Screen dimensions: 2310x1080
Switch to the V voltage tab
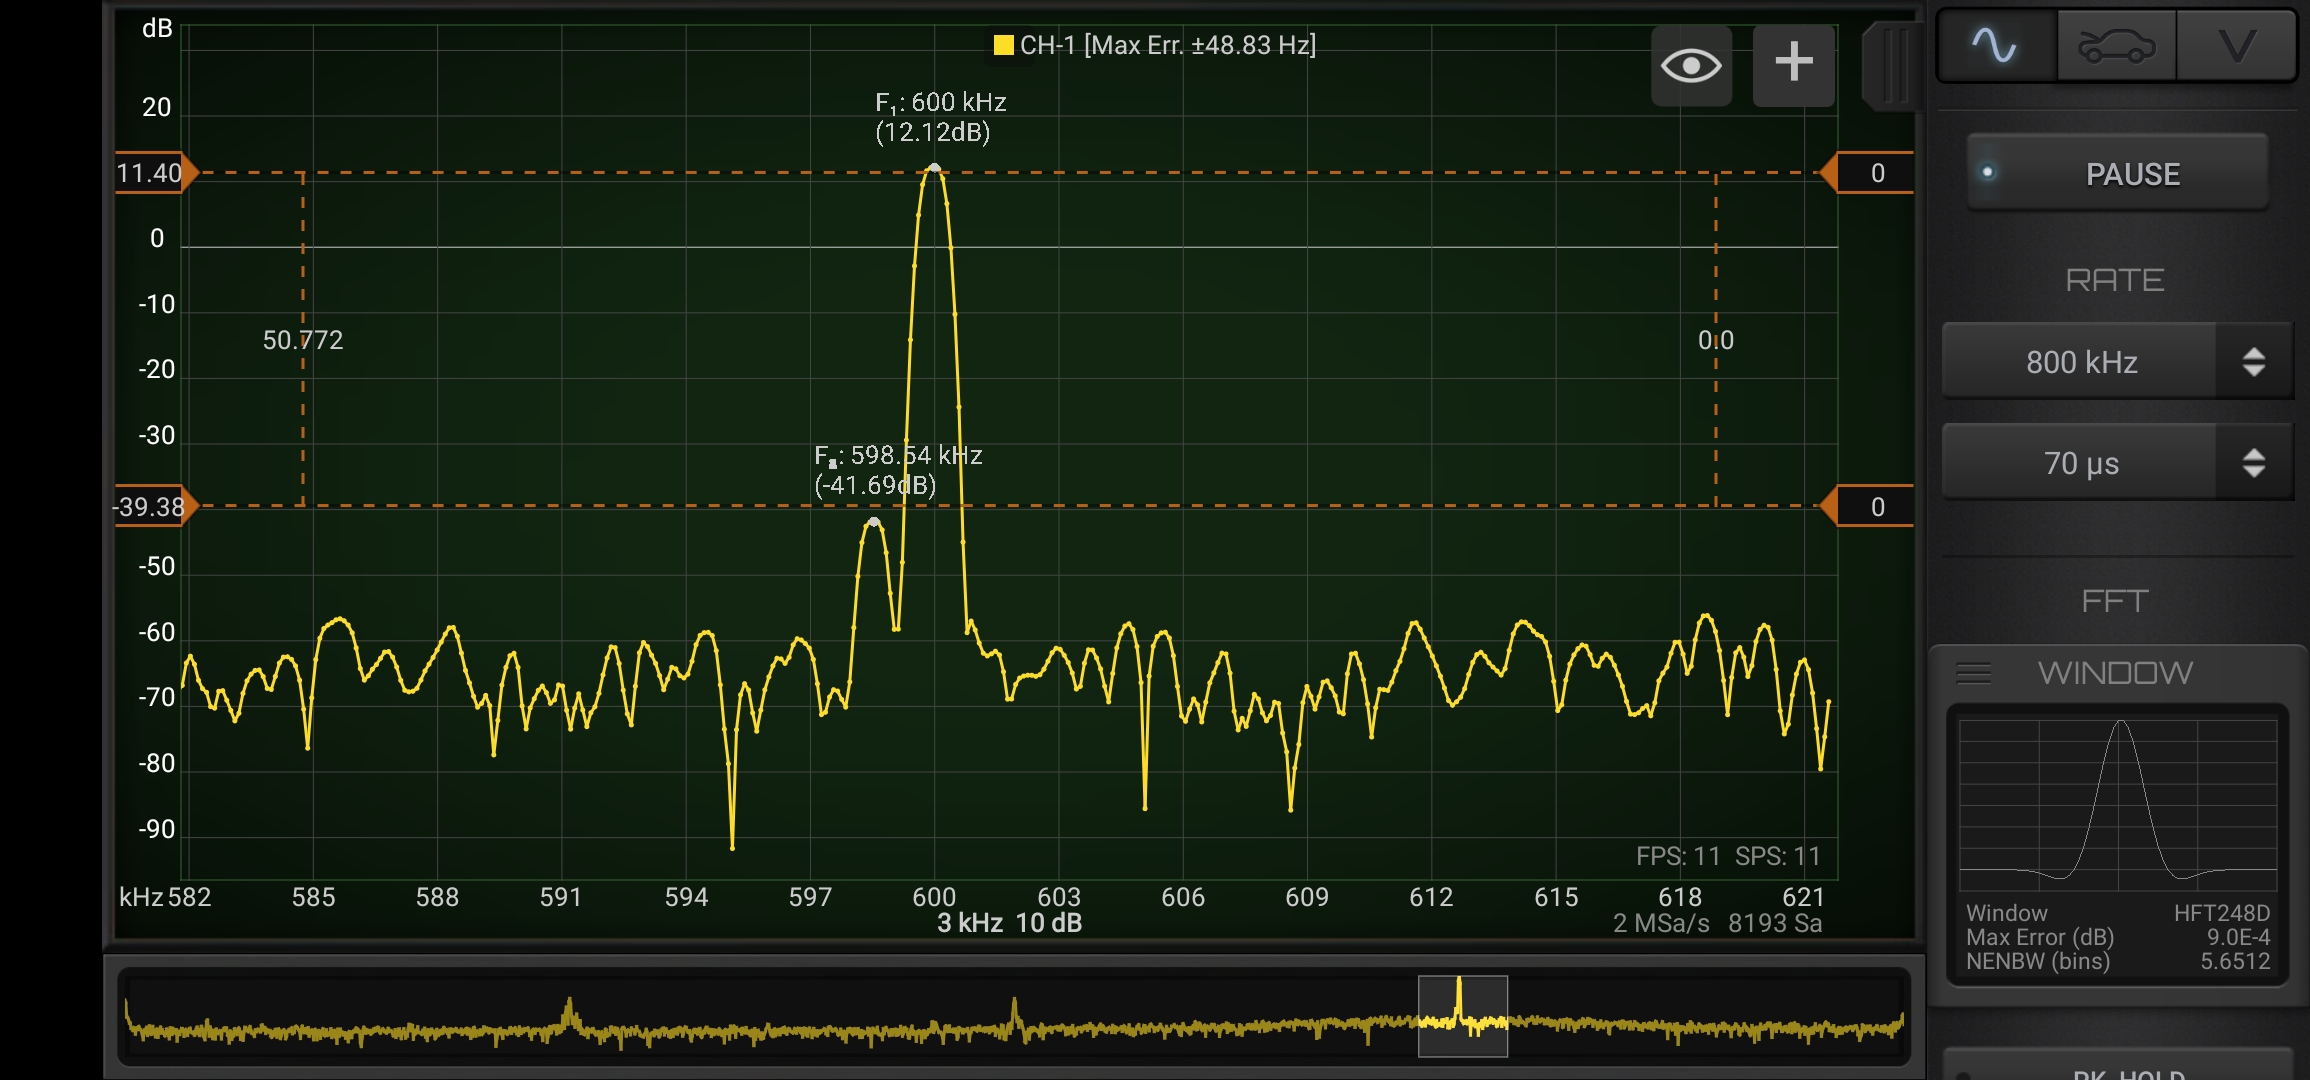point(2236,46)
